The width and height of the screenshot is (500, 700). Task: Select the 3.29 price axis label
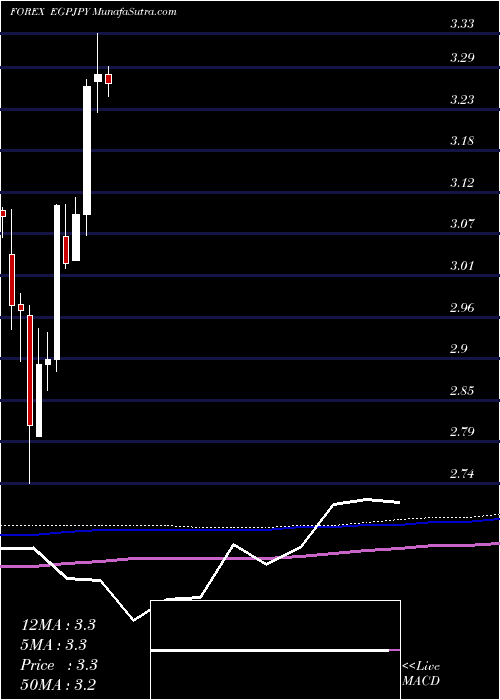tap(462, 58)
